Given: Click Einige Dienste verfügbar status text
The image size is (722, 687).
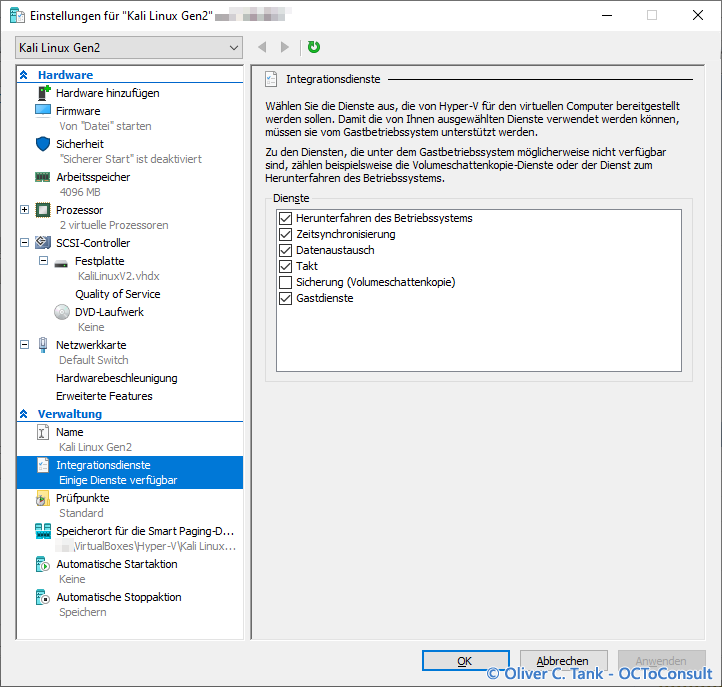Looking at the screenshot, I should click(x=118, y=480).
